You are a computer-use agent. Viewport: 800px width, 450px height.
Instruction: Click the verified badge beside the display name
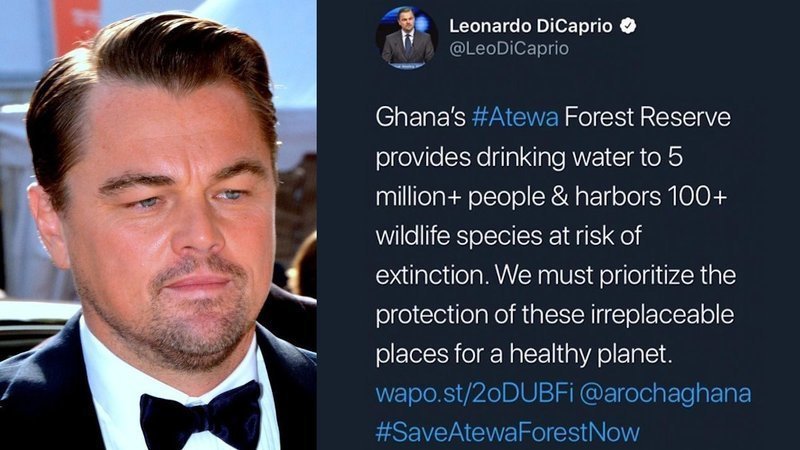coord(628,26)
